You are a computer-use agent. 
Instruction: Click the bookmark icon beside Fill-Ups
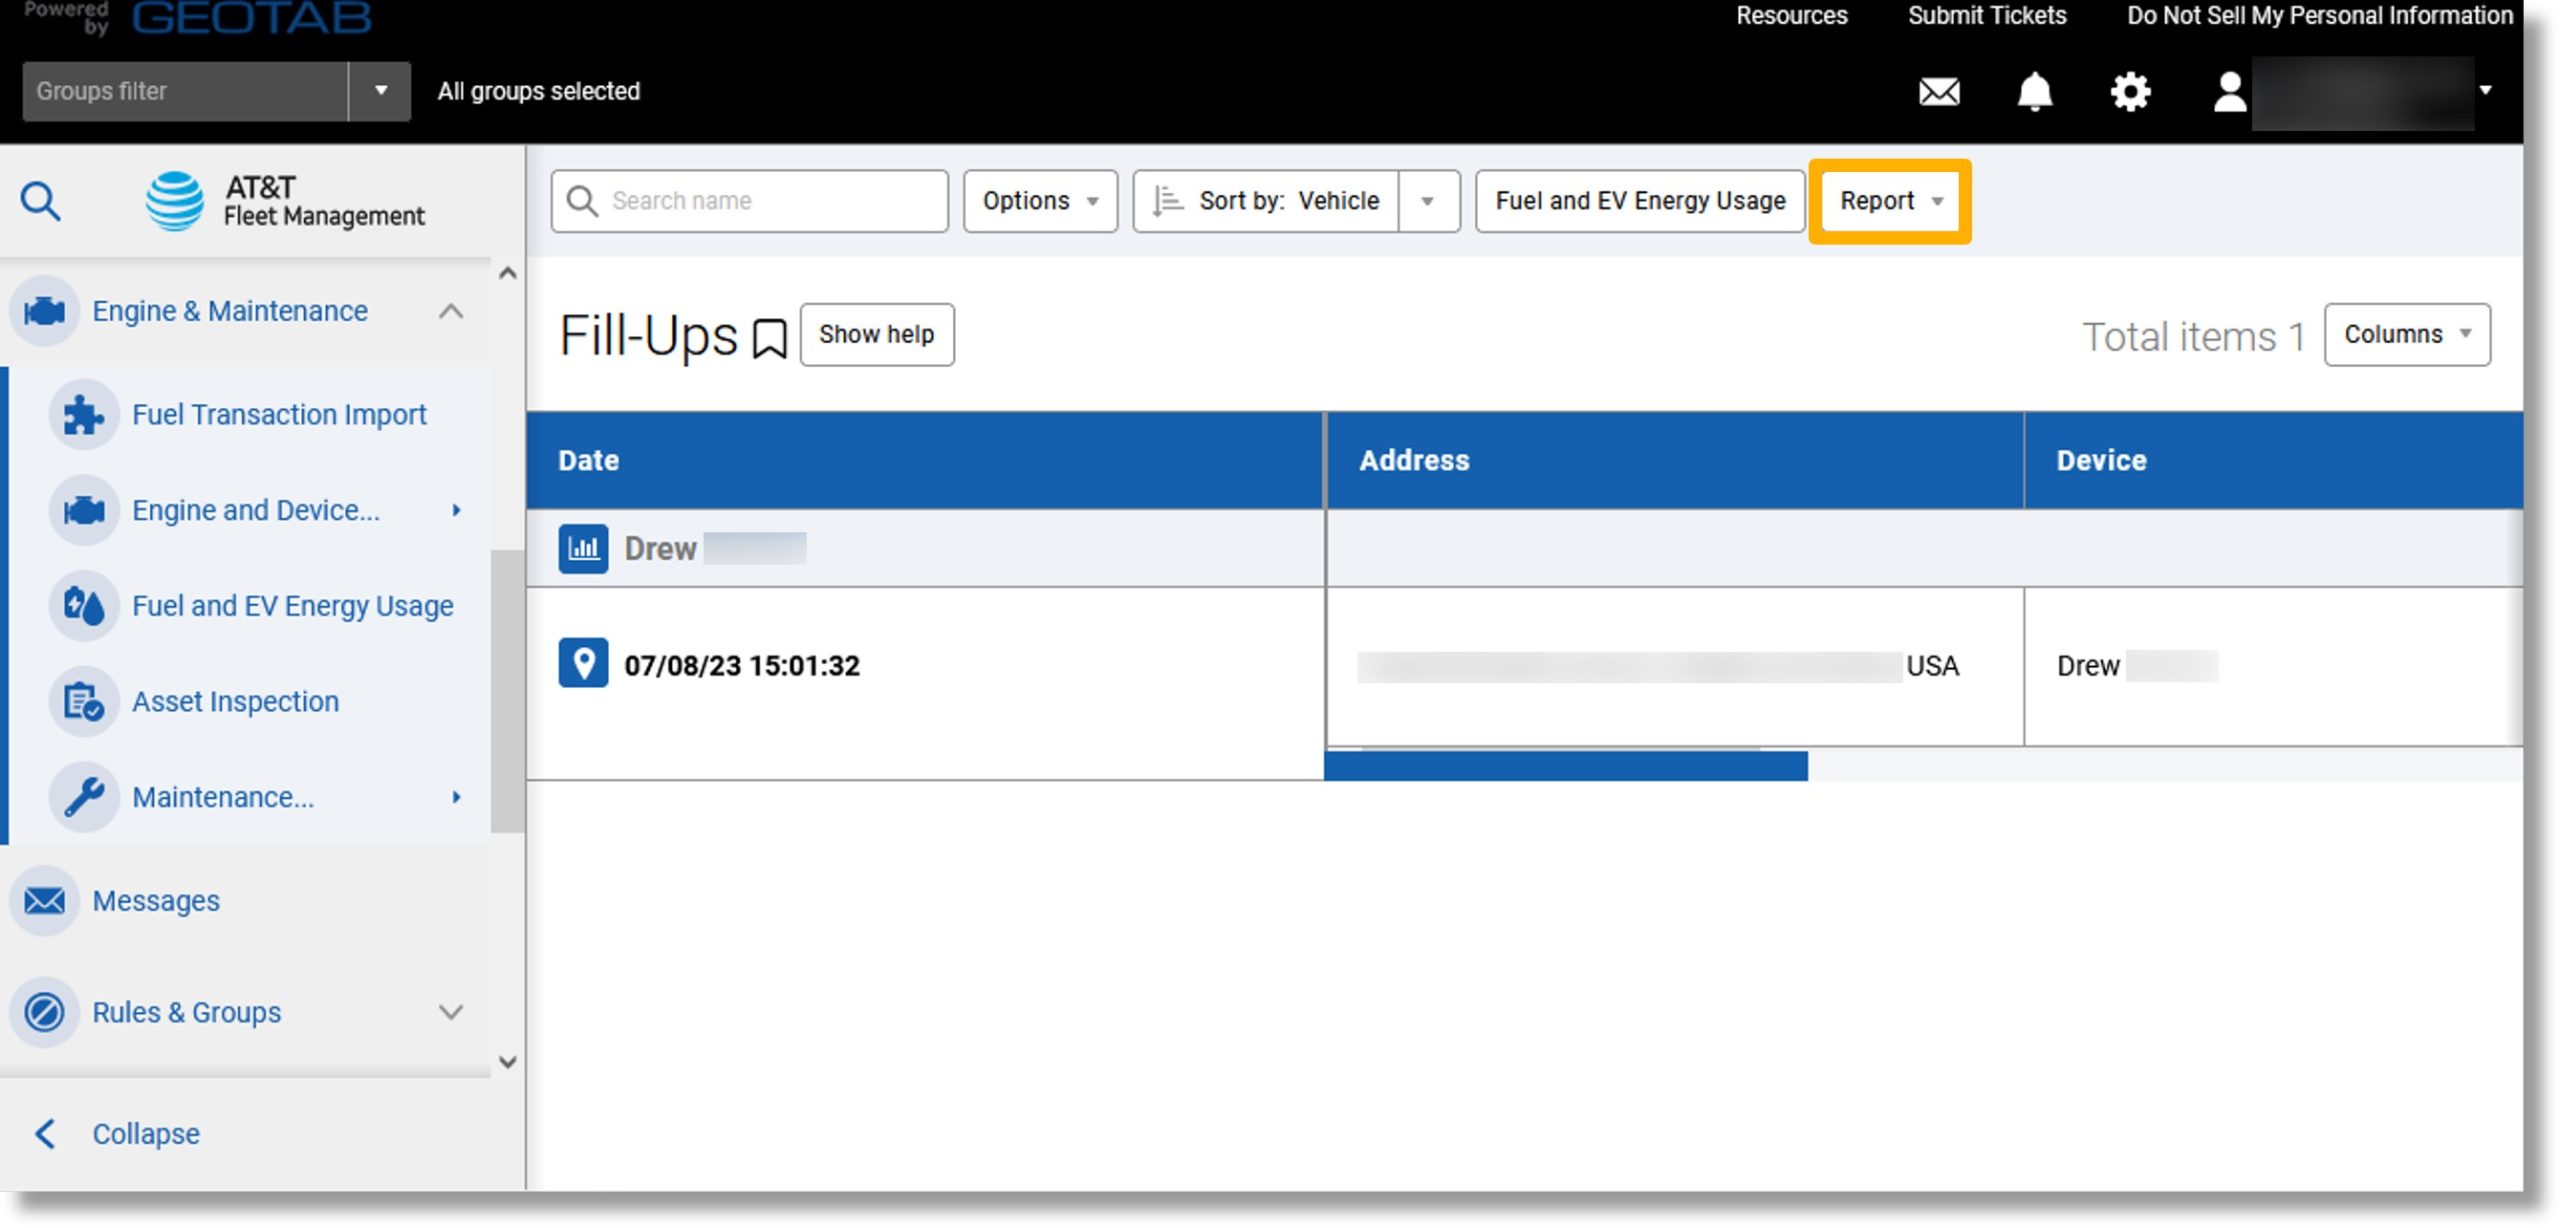click(769, 338)
